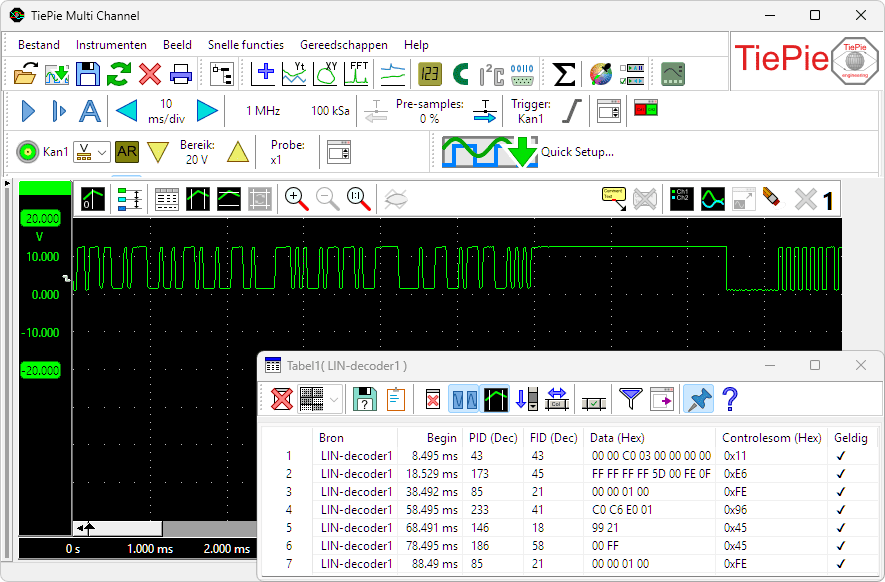The image size is (885, 582).
Task: Decrease time base with left arrow
Action: click(x=126, y=111)
